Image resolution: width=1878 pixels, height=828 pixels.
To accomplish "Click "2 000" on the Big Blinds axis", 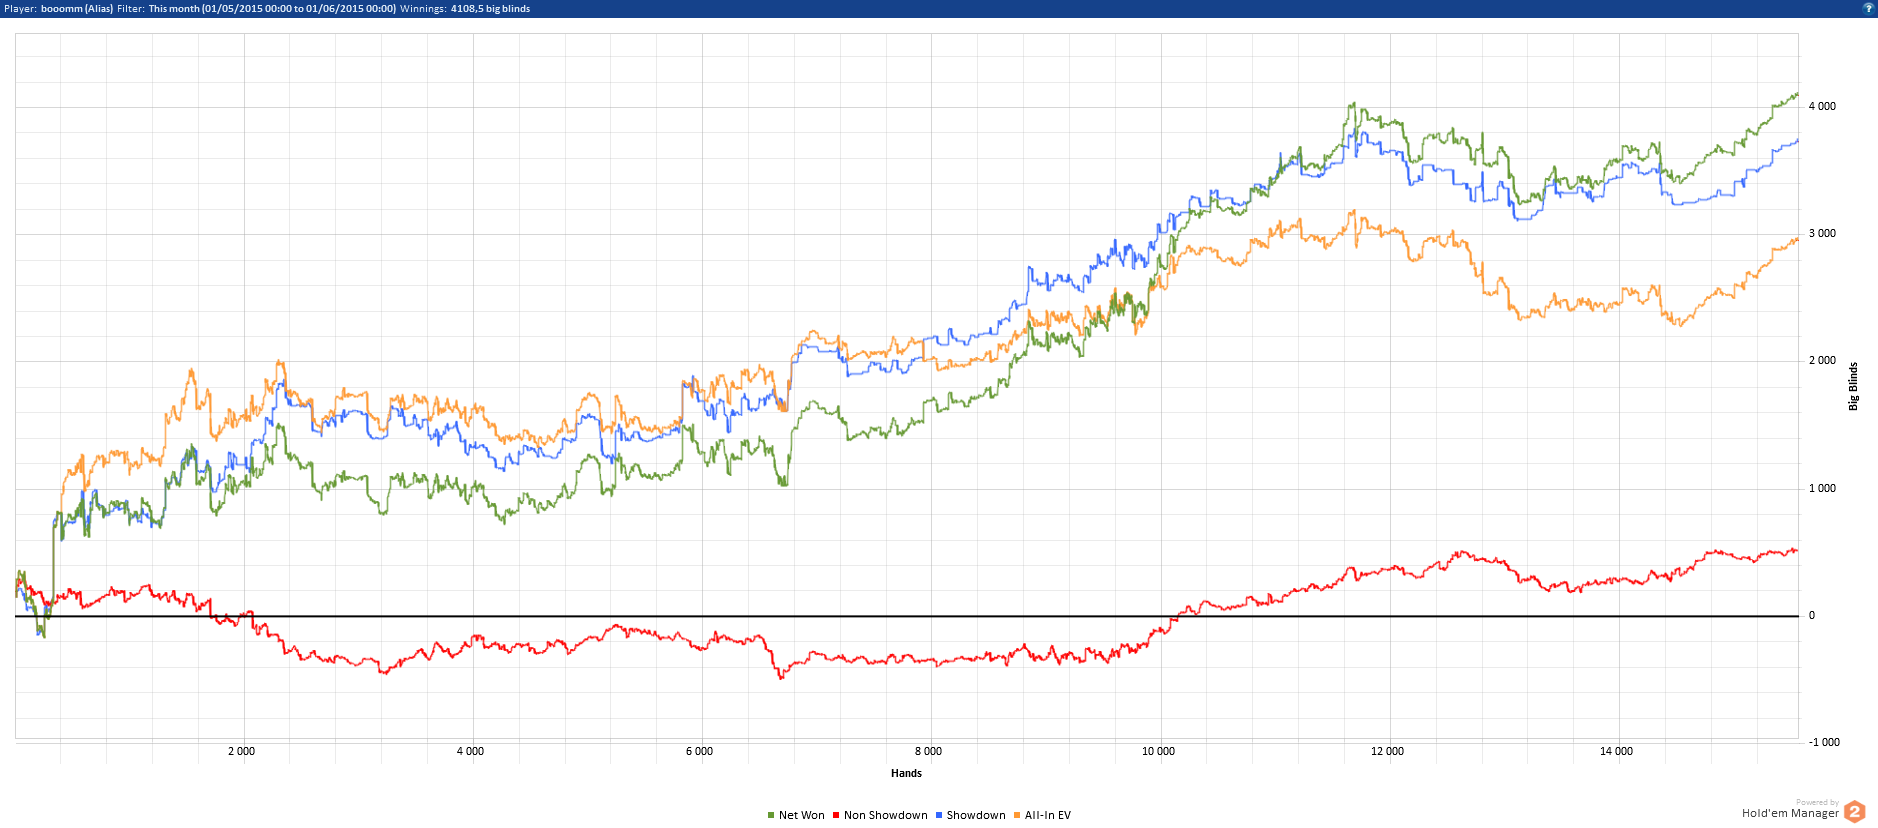I will coord(1822,360).
